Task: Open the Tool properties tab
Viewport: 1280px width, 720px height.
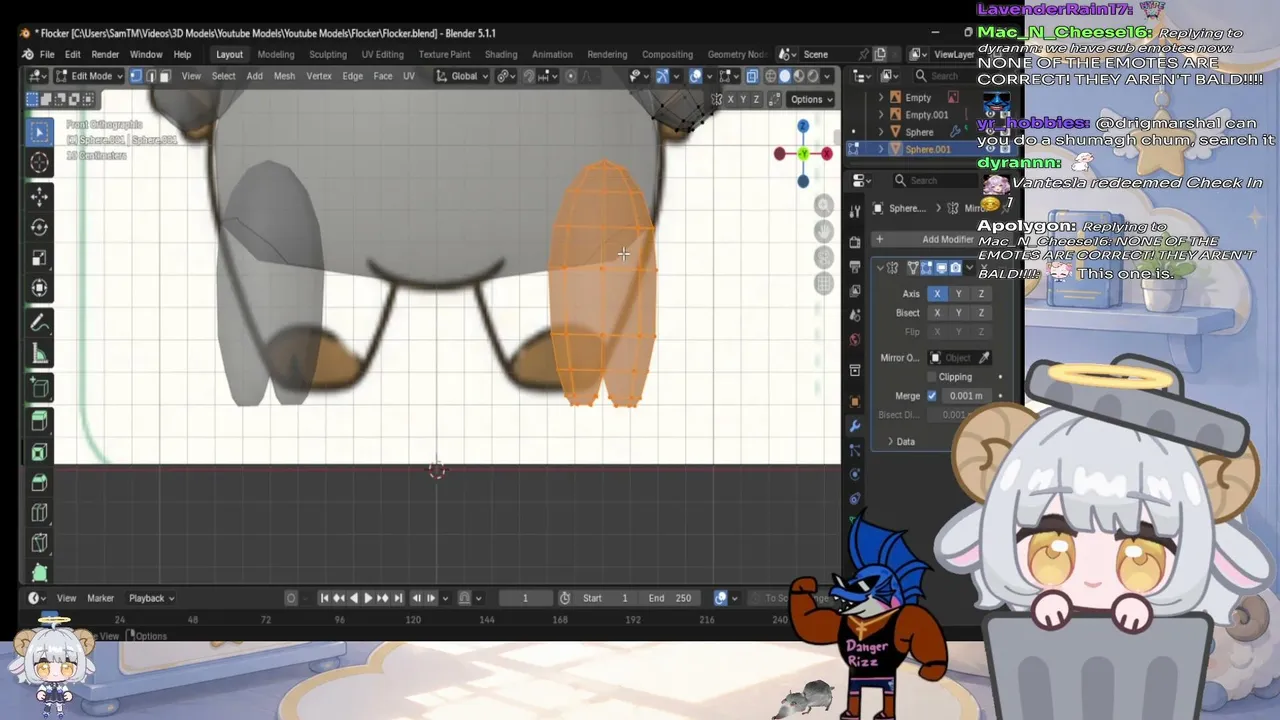Action: 855,211
